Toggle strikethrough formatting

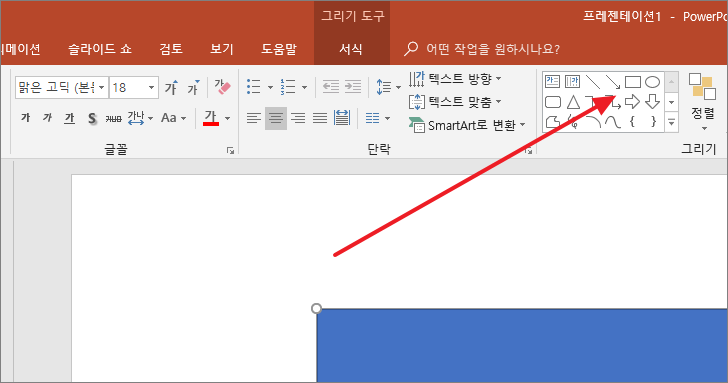click(113, 118)
